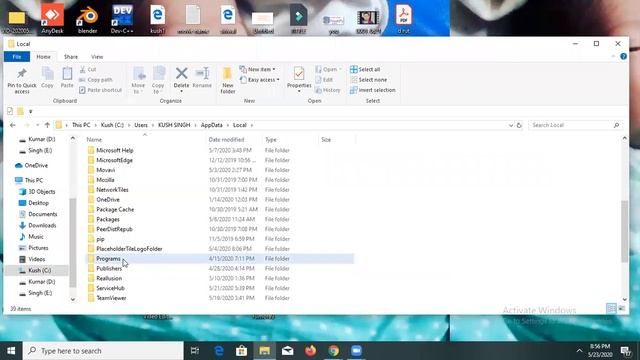The height and width of the screenshot is (360, 640).
Task: Switch to the View tab
Action: 97,57
